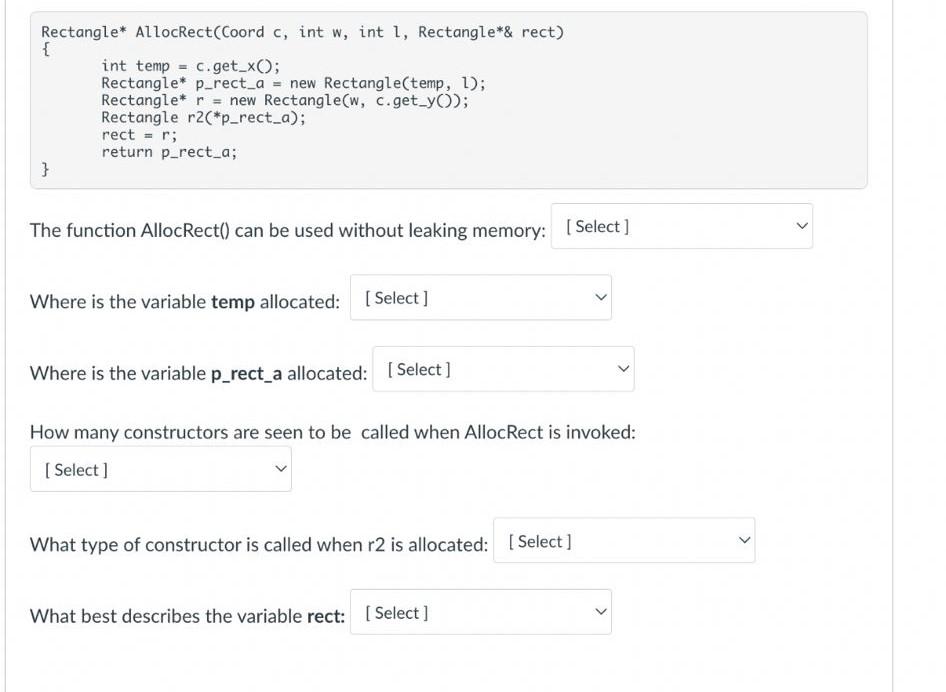Open the r2 constructor type dropdown
This screenshot has width=946, height=692.
(624, 540)
